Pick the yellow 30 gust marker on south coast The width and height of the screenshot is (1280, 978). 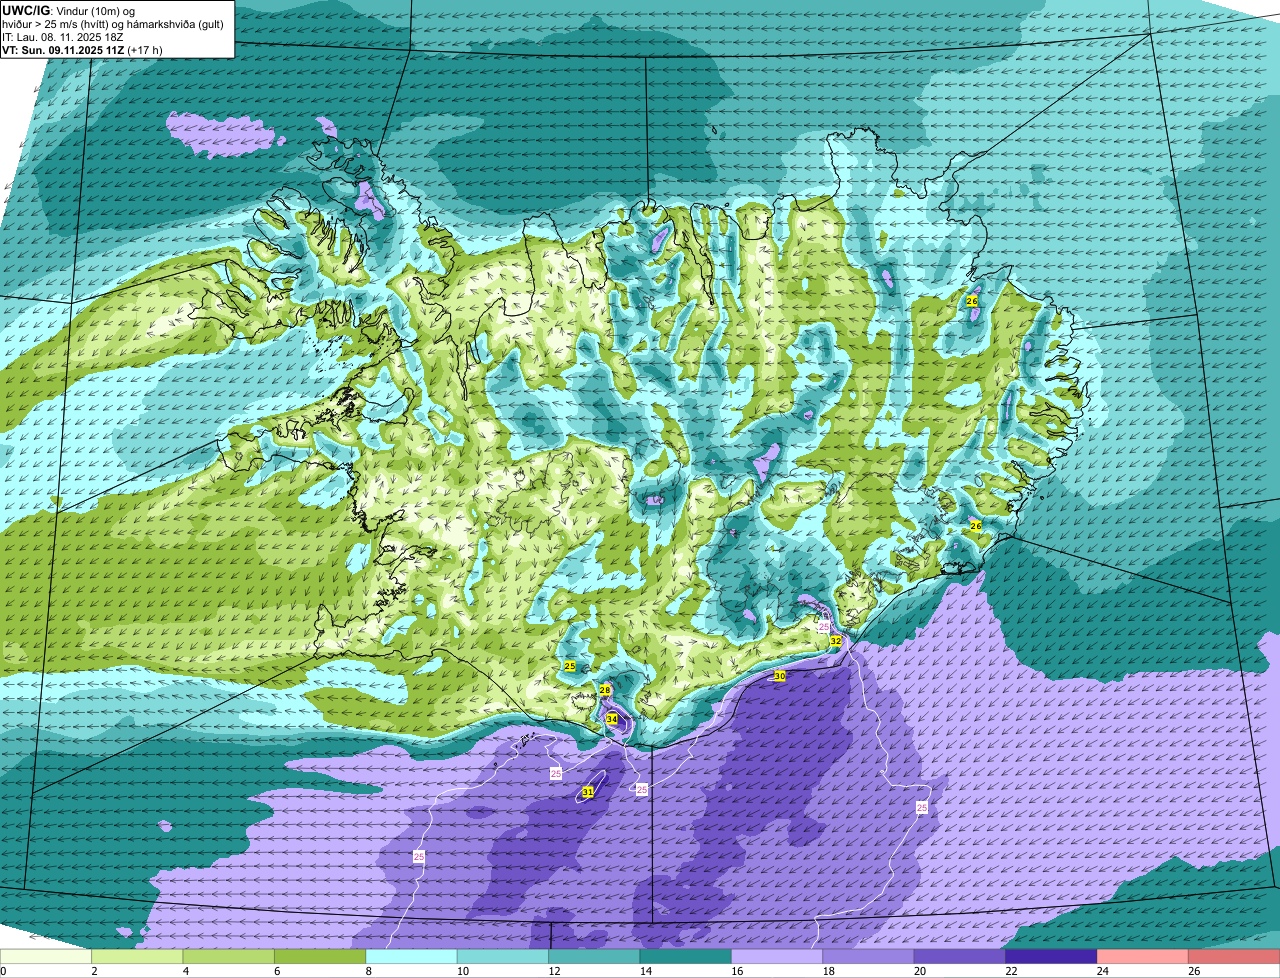coord(779,676)
